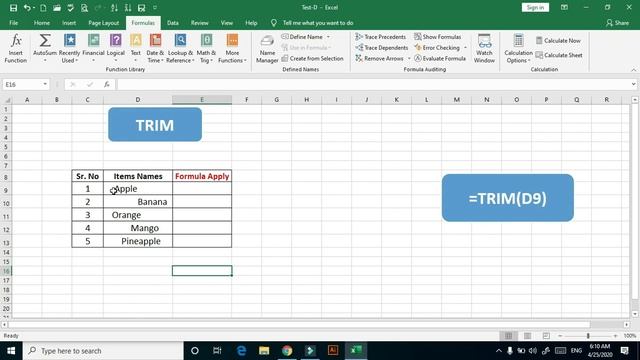The image size is (640, 360).
Task: Click Create from Selection
Action: [x=312, y=59]
